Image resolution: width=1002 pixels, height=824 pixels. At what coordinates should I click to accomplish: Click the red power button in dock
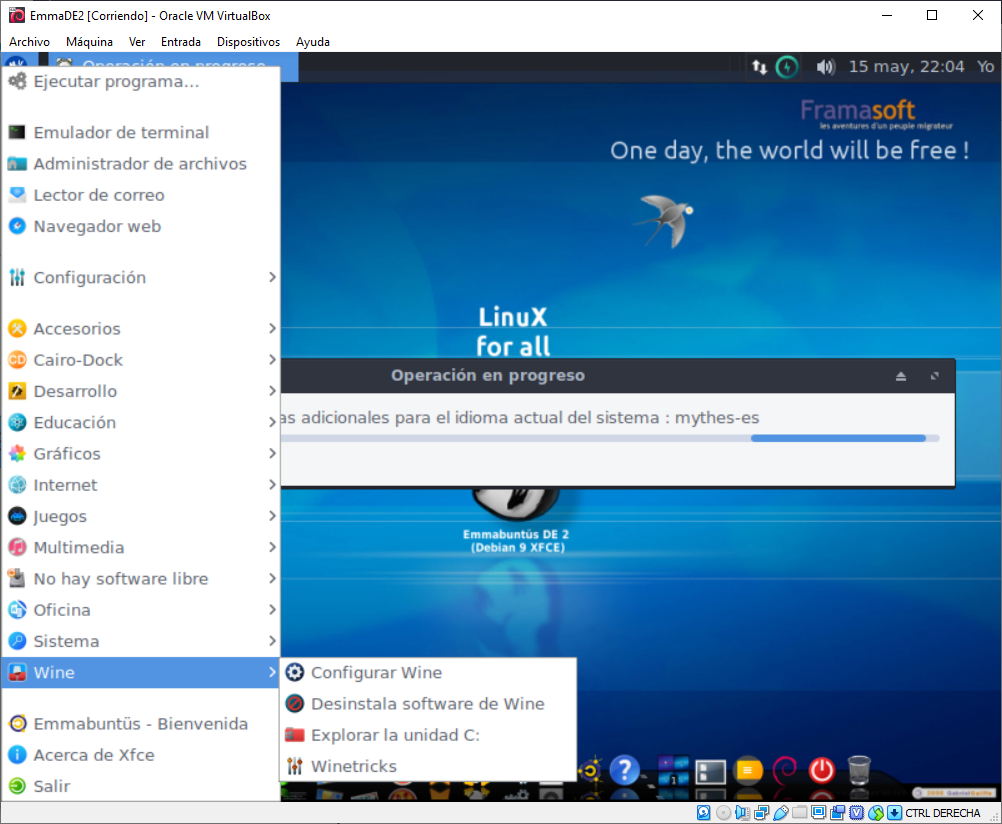point(821,770)
